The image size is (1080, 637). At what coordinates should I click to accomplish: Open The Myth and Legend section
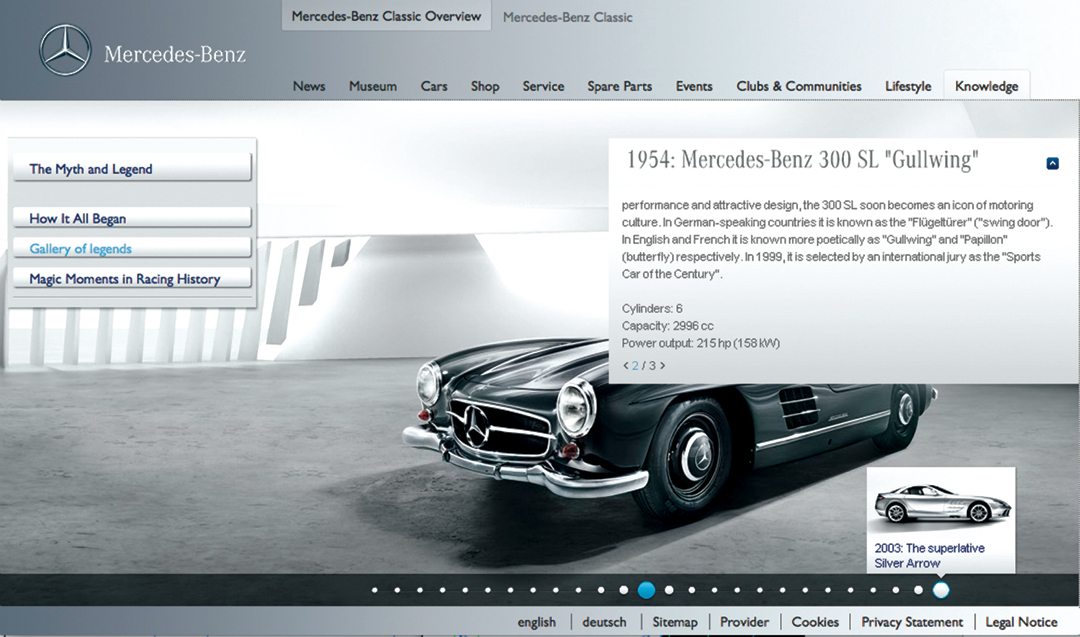[132, 168]
